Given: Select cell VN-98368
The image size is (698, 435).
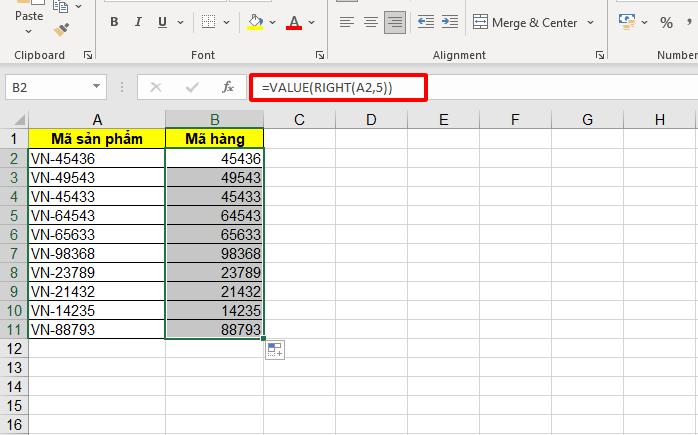Looking at the screenshot, I should tap(97, 253).
